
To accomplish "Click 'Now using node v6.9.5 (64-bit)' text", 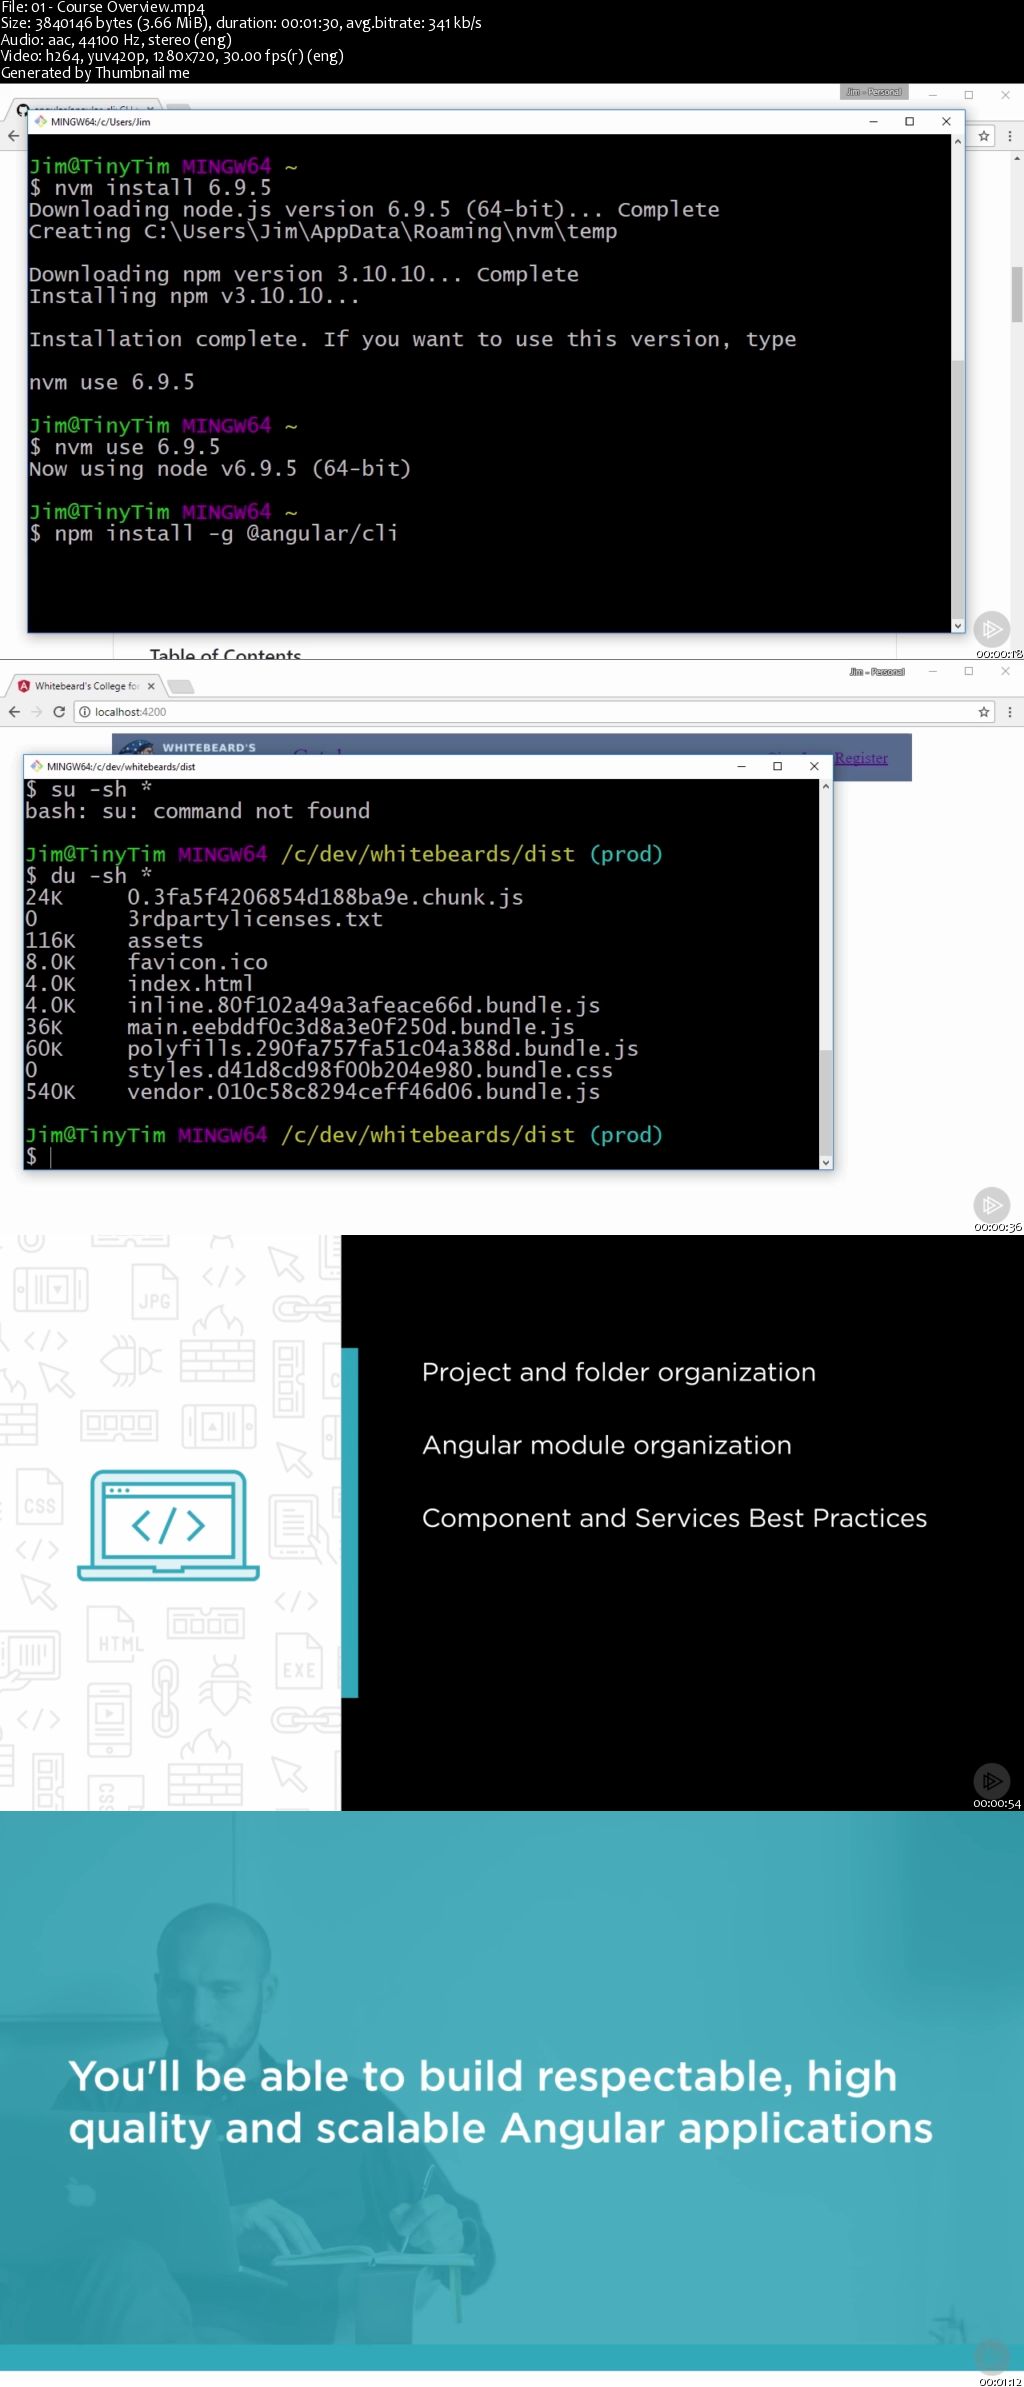I will [x=220, y=469].
